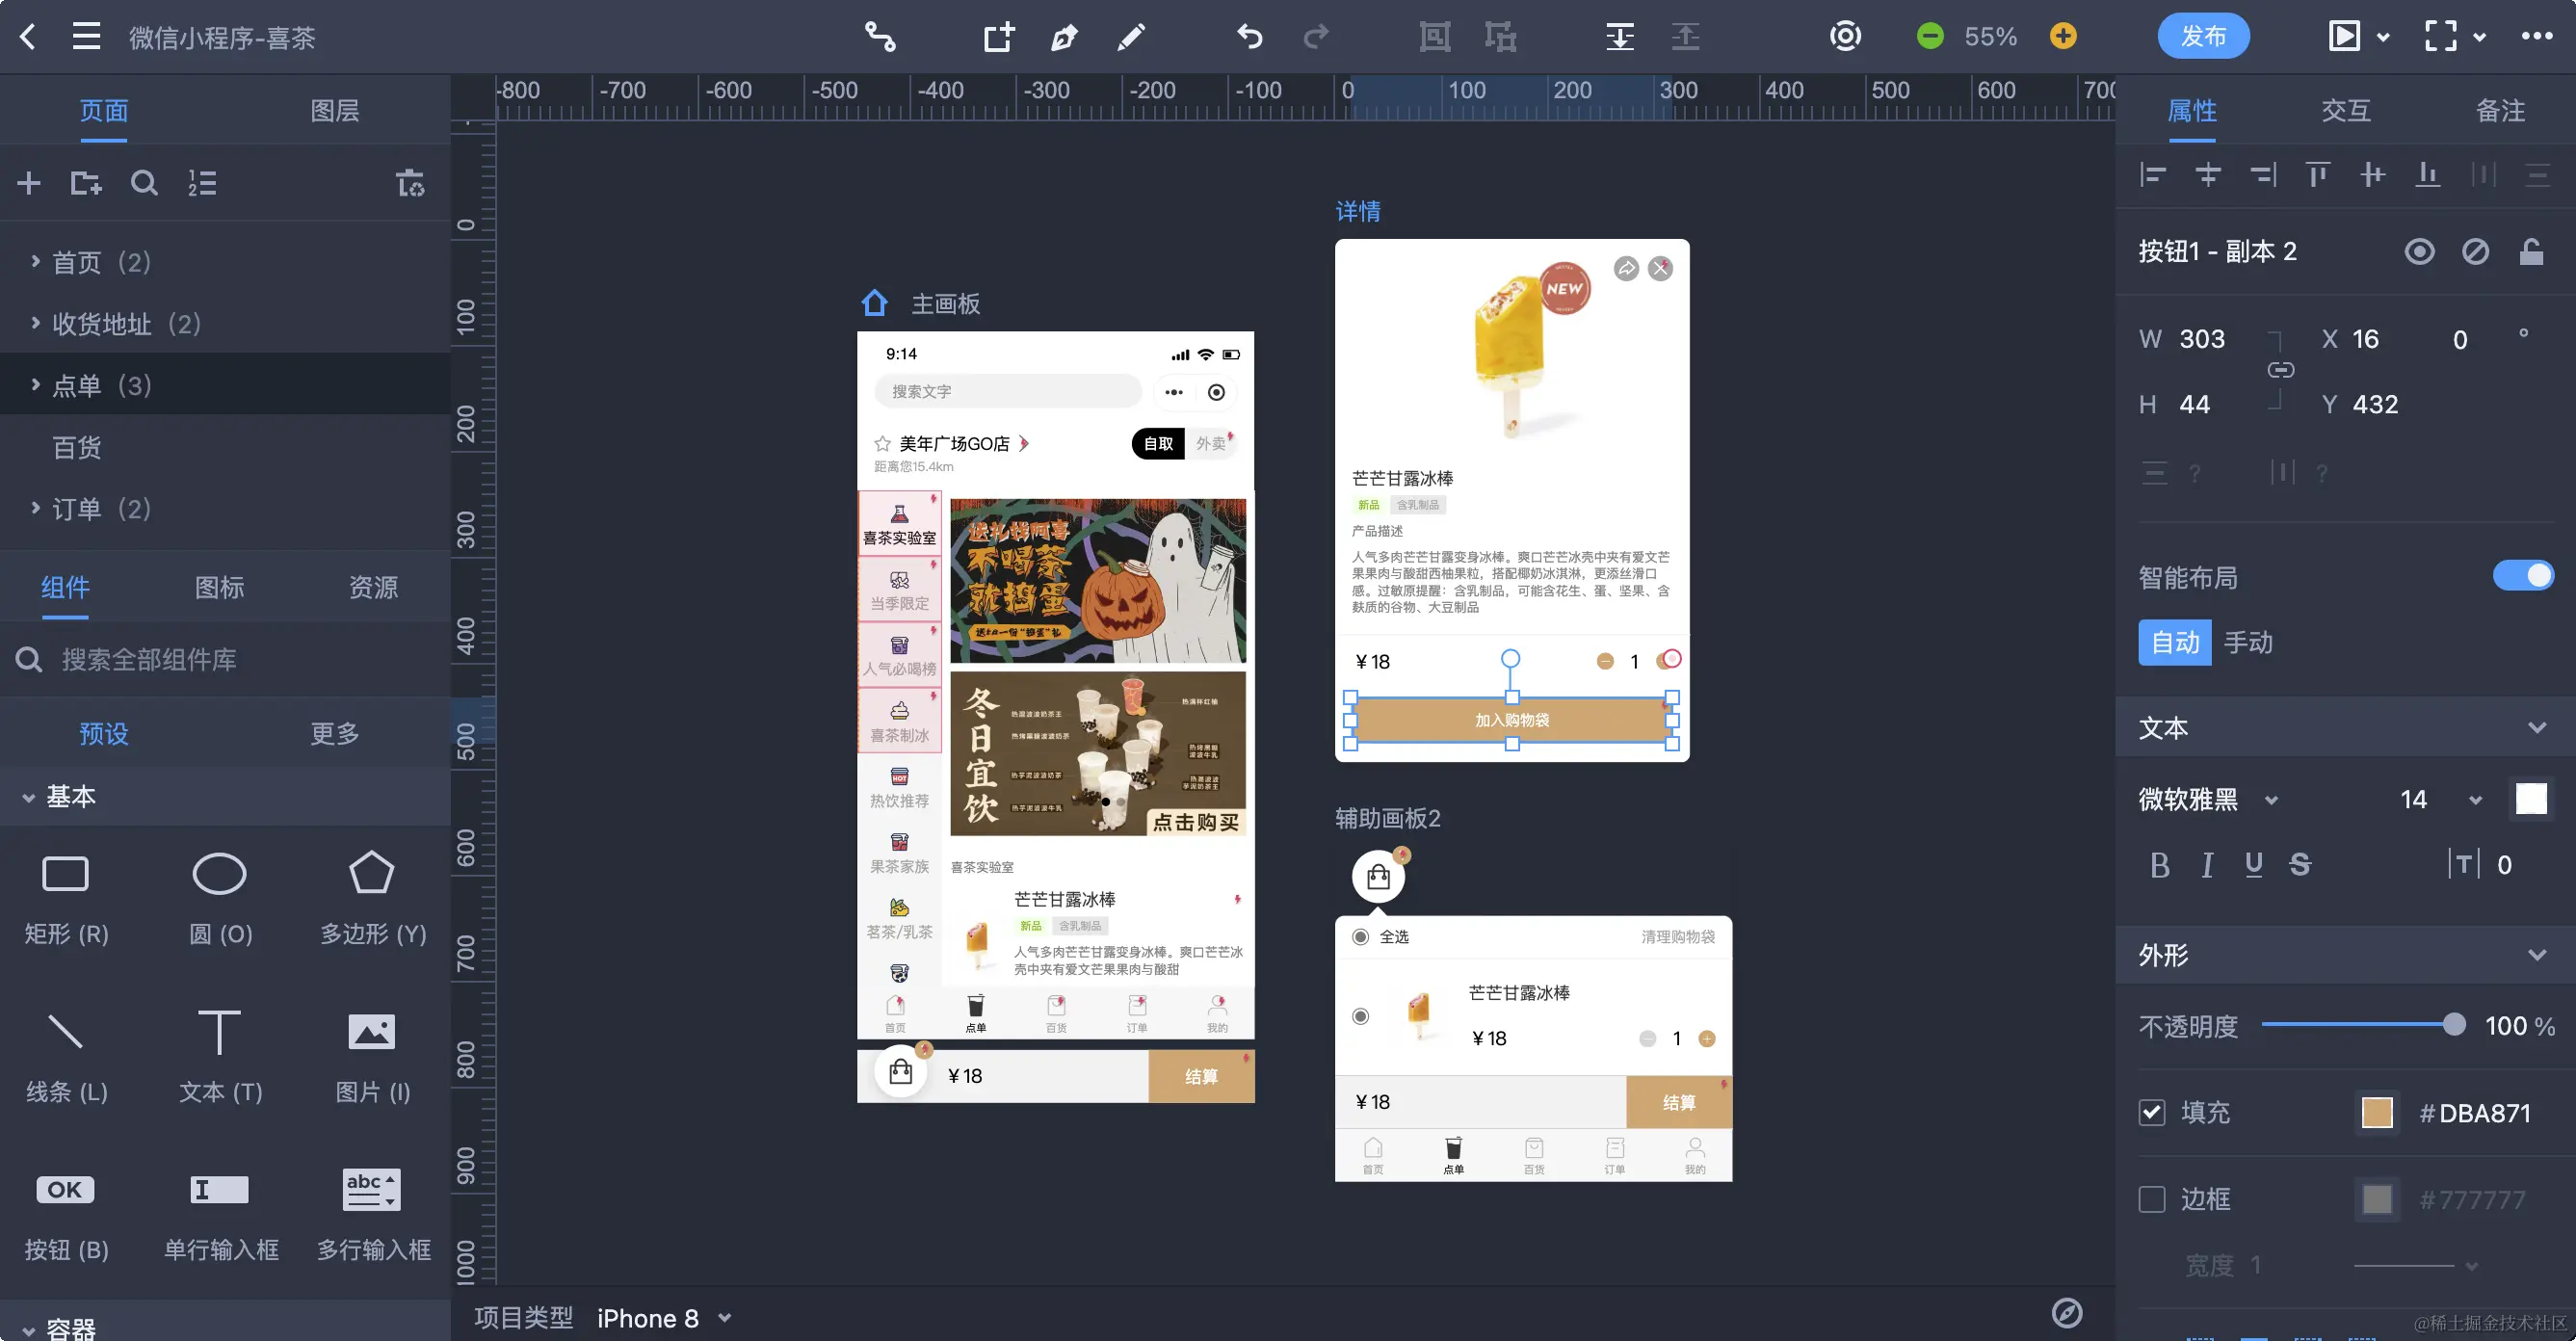Select the pencil tool in toolbar
This screenshot has height=1341, width=2576.
click(x=1131, y=37)
